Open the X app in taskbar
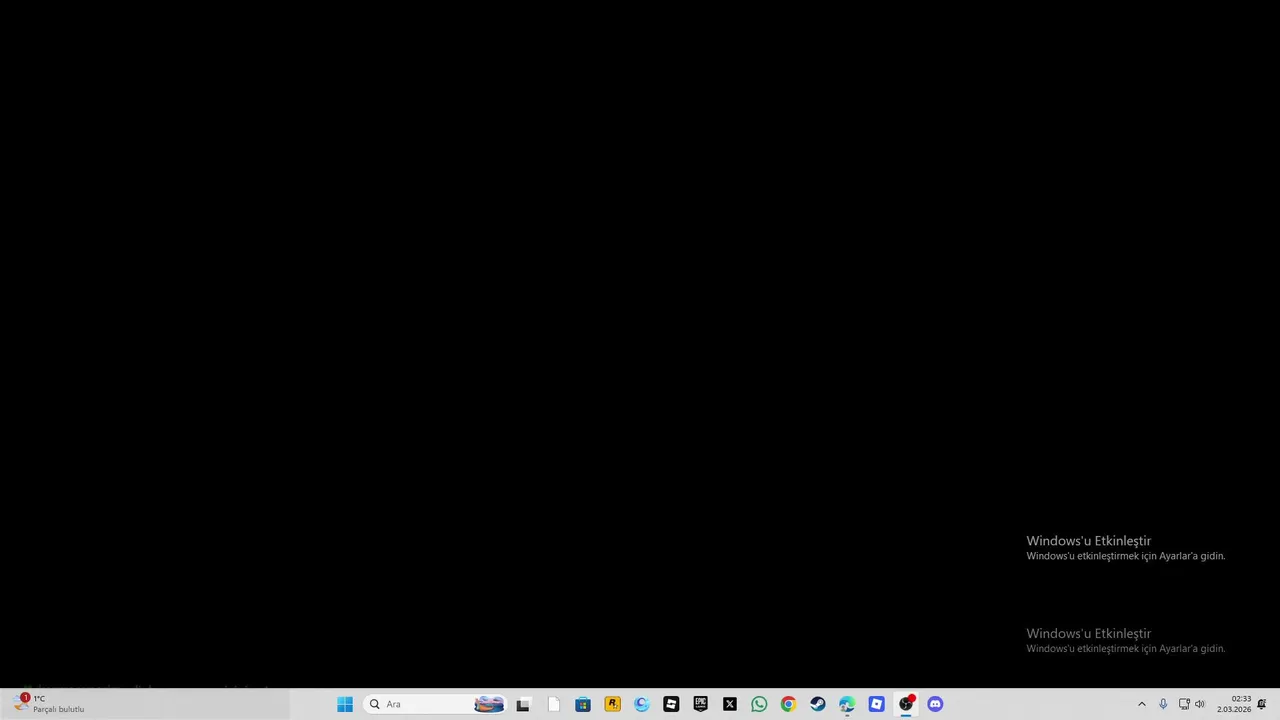This screenshot has height=720, width=1280. click(x=730, y=704)
